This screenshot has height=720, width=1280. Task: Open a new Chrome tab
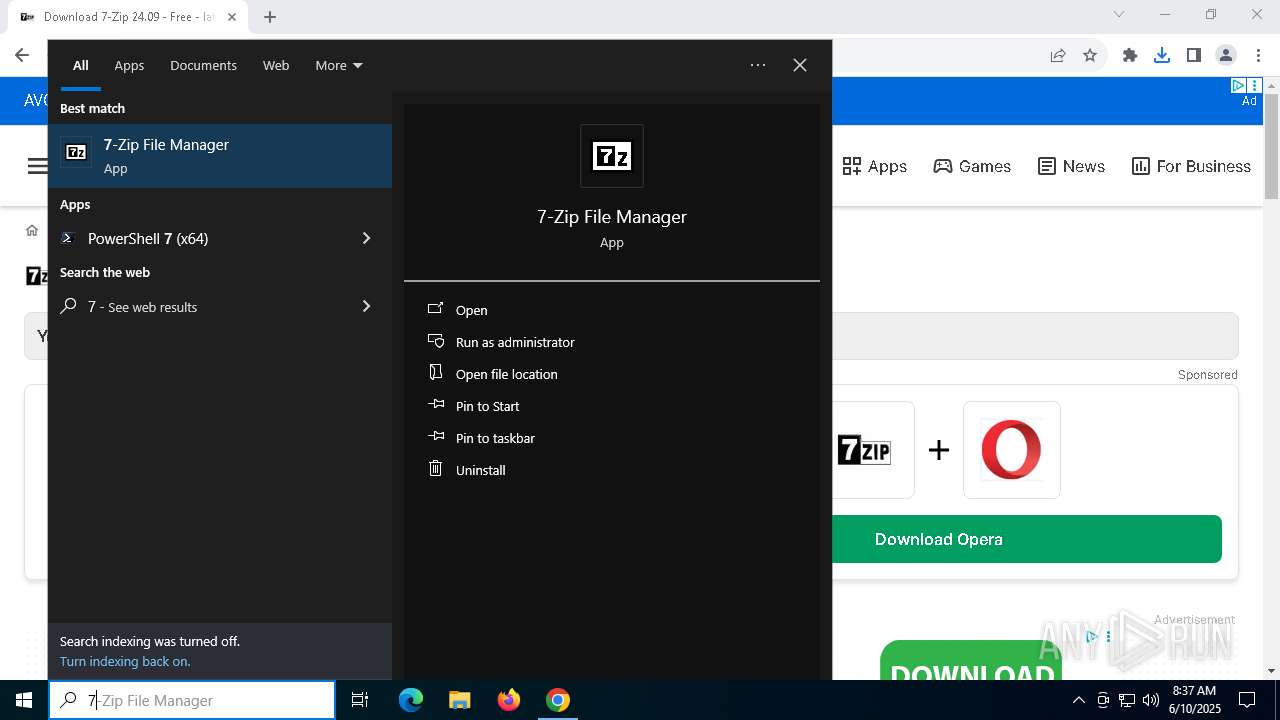click(x=270, y=16)
